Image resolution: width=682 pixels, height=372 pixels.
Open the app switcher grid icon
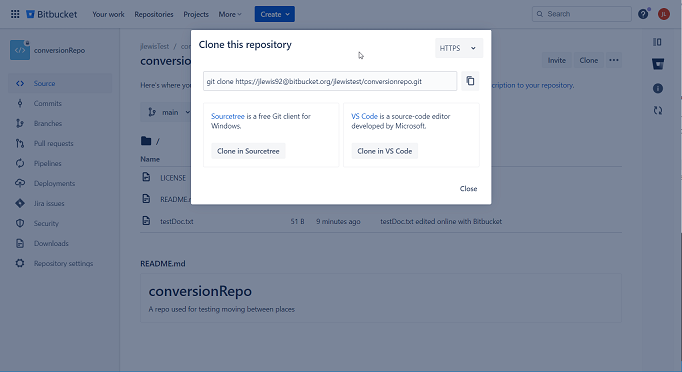15,14
